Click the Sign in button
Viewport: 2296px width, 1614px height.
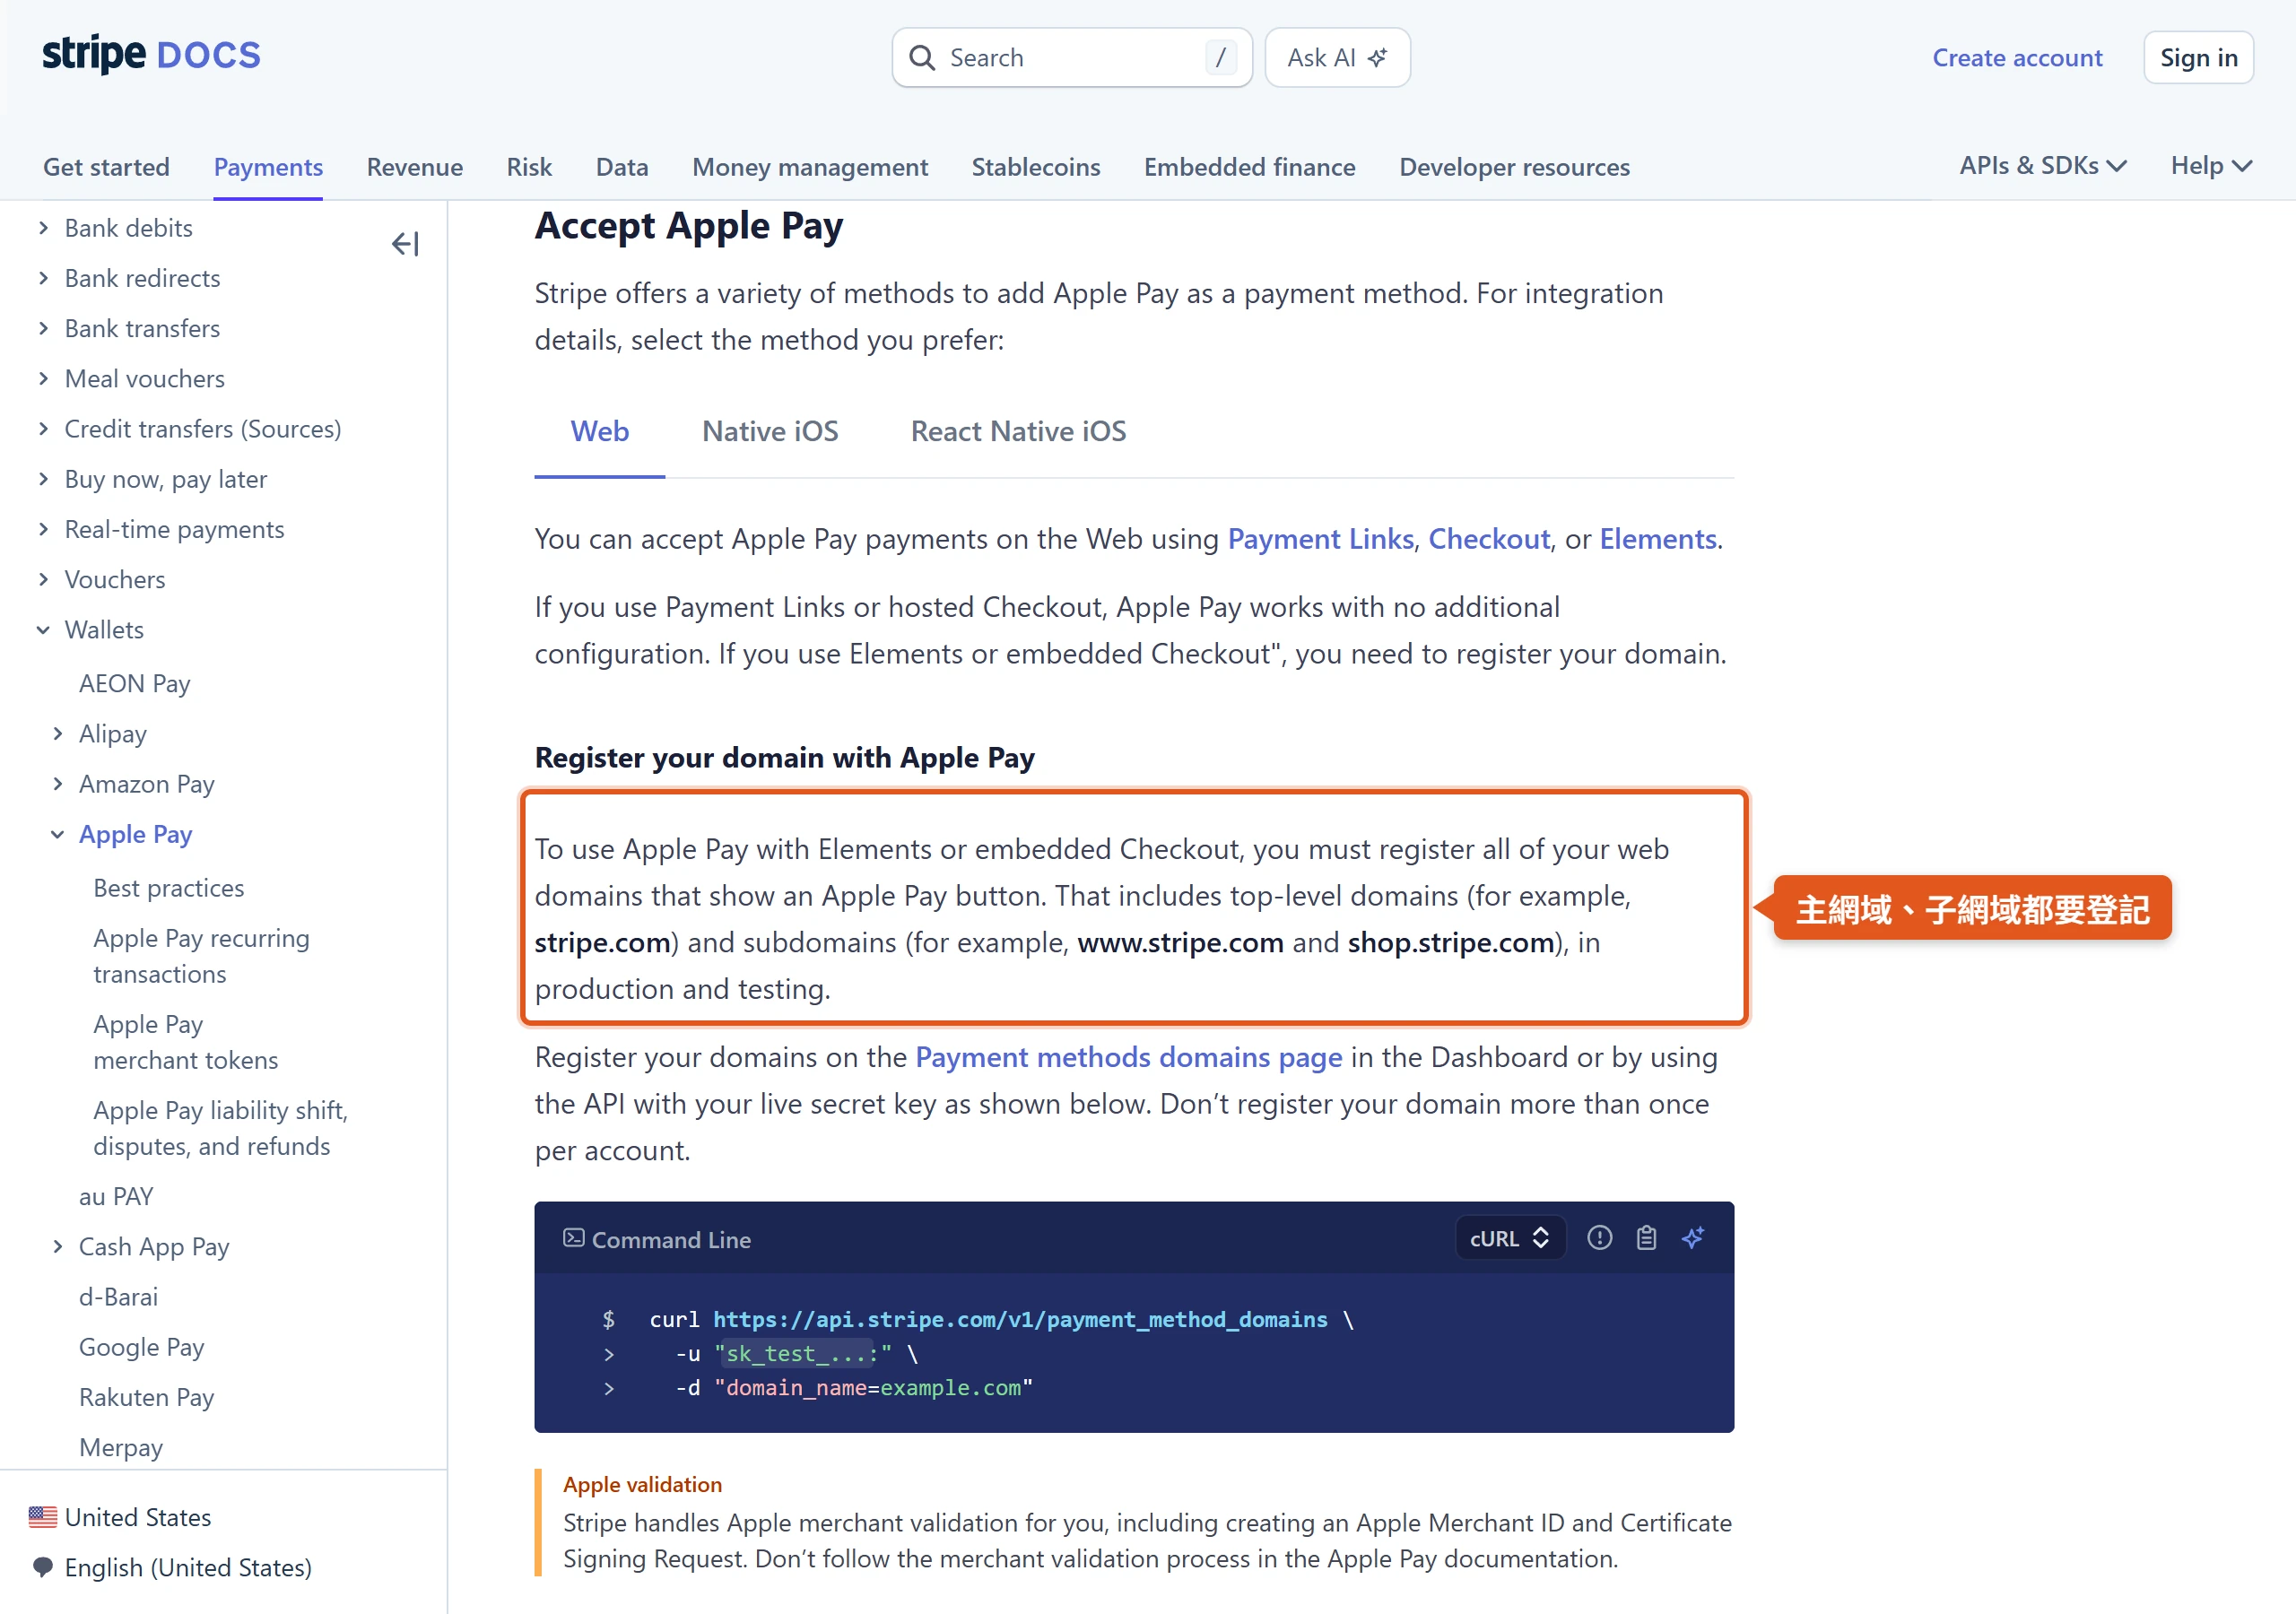tap(2198, 58)
